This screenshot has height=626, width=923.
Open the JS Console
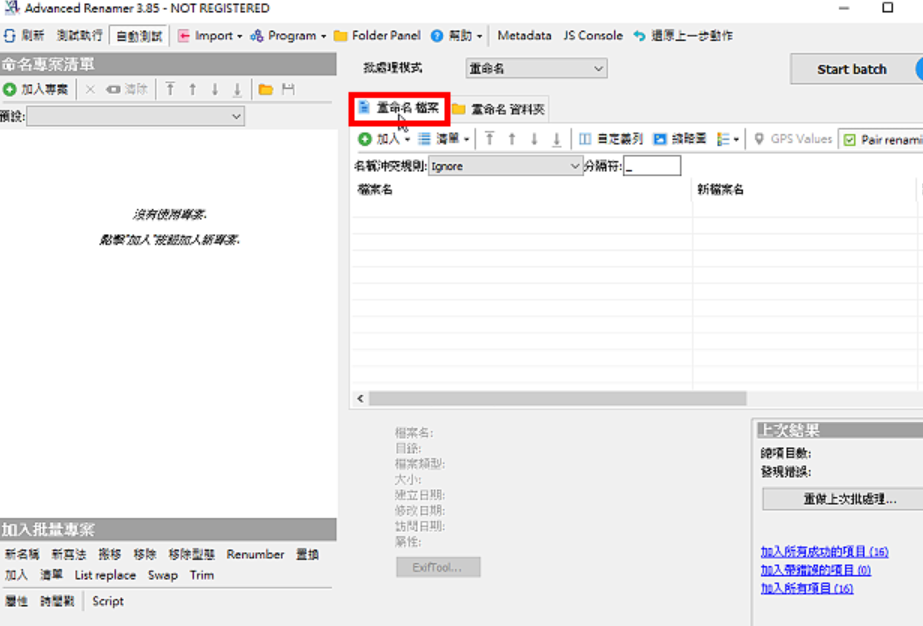593,36
